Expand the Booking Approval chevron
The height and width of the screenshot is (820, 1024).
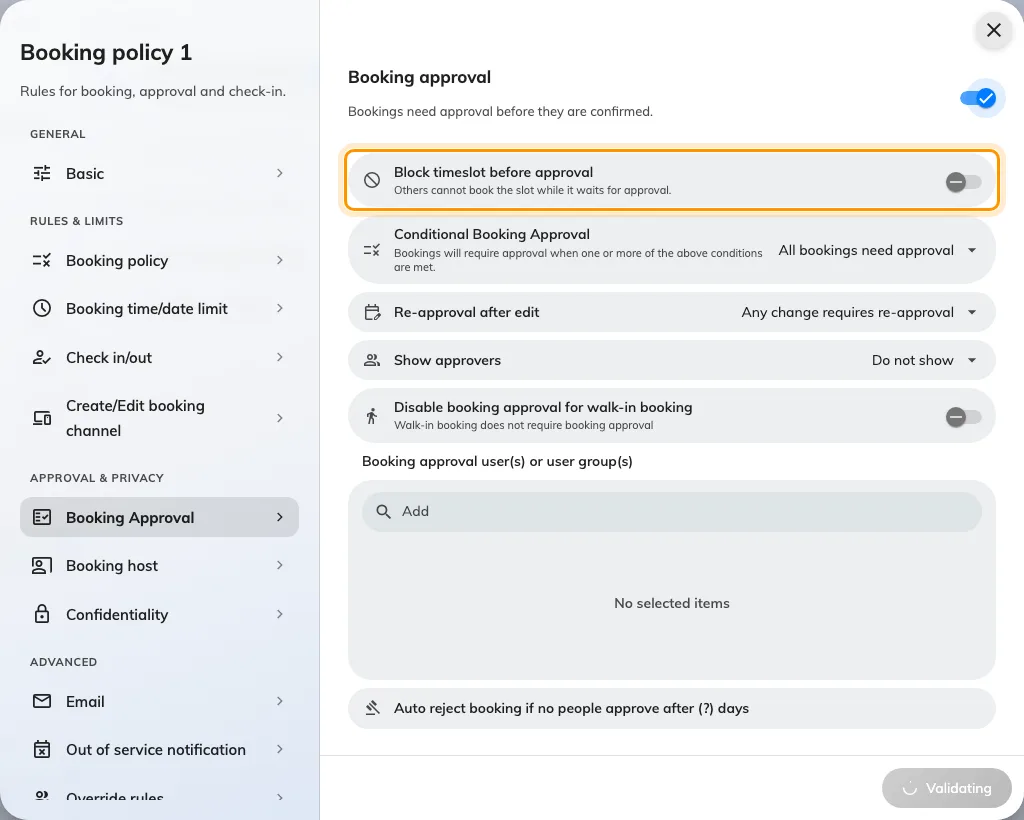pyautogui.click(x=280, y=517)
